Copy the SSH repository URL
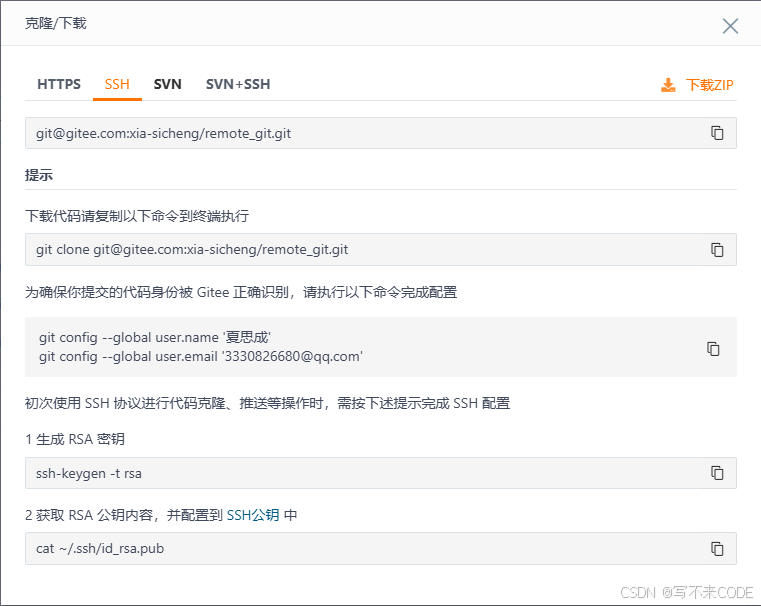 click(x=717, y=133)
